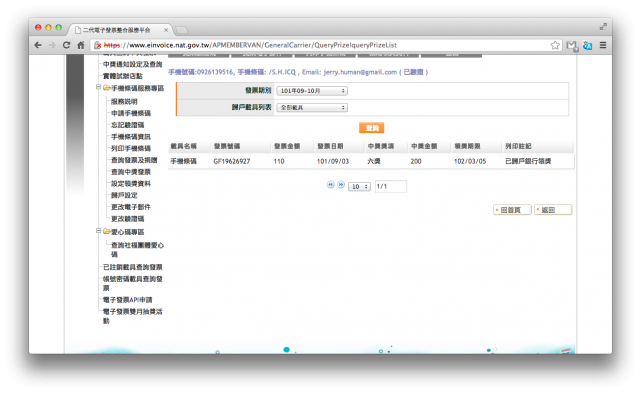Open the Gmail checker extension icon
The width and height of the screenshot is (640, 394).
pyautogui.click(x=572, y=45)
